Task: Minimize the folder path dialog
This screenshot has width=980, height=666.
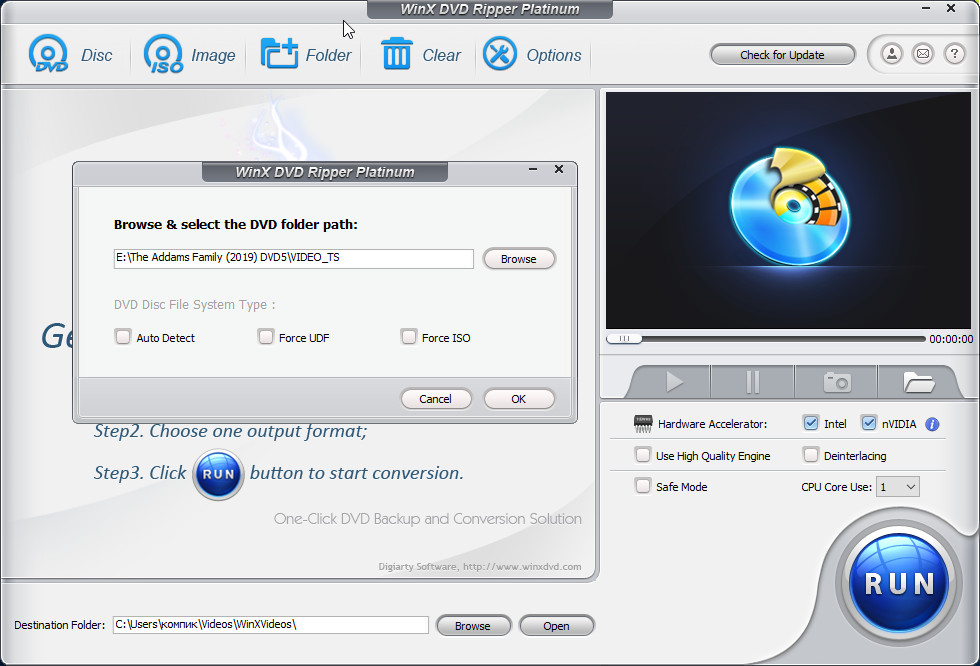Action: (533, 169)
